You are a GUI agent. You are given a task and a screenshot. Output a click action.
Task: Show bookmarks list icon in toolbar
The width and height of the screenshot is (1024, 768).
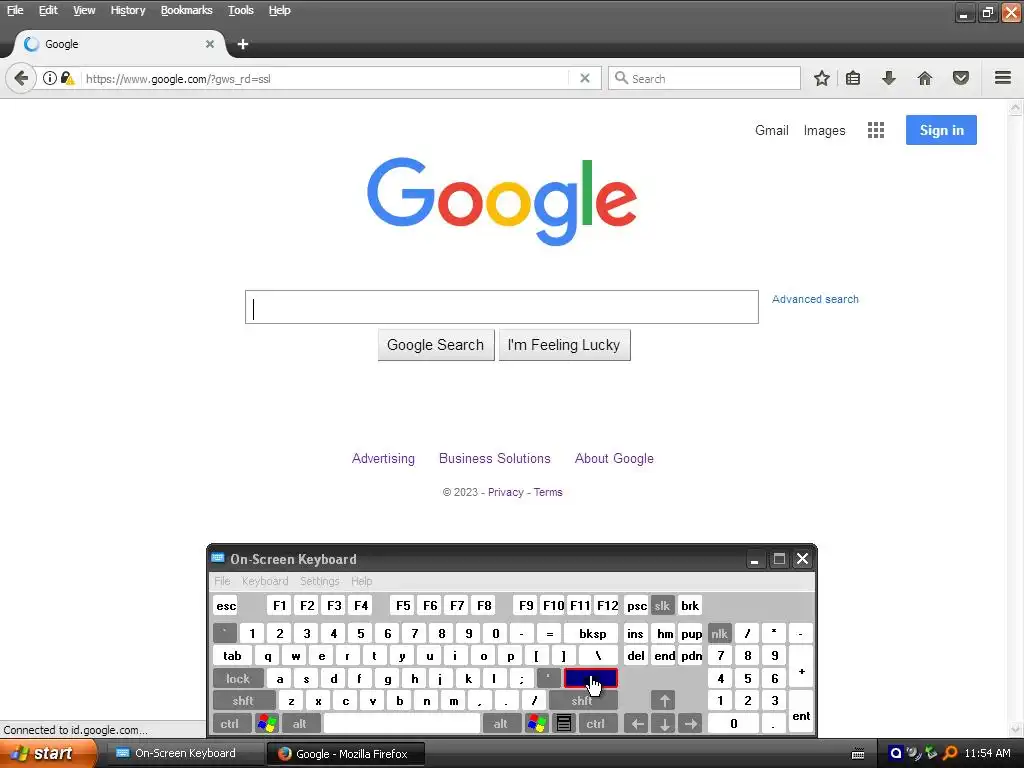tap(853, 78)
